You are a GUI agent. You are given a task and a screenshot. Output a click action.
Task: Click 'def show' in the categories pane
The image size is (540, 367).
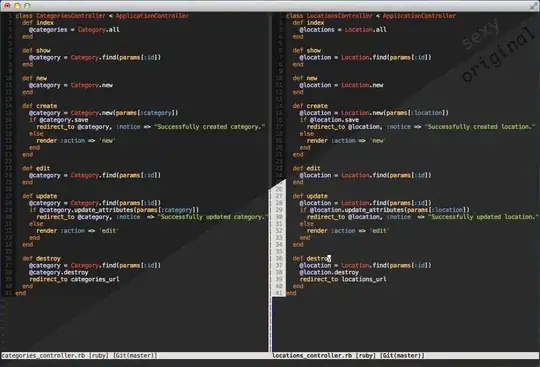pyautogui.click(x=36, y=50)
